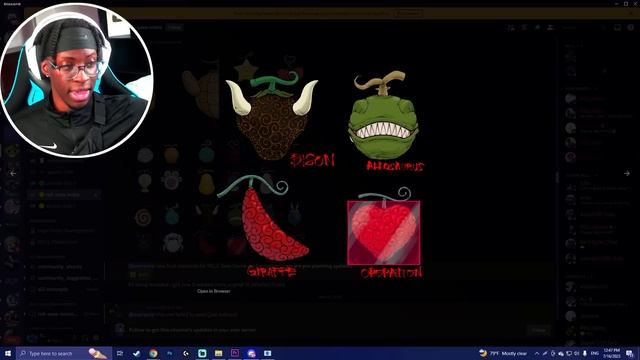Open OneDrive cloud icon in system tray
Image resolution: width=640 pixels, height=360 pixels.
pos(561,353)
